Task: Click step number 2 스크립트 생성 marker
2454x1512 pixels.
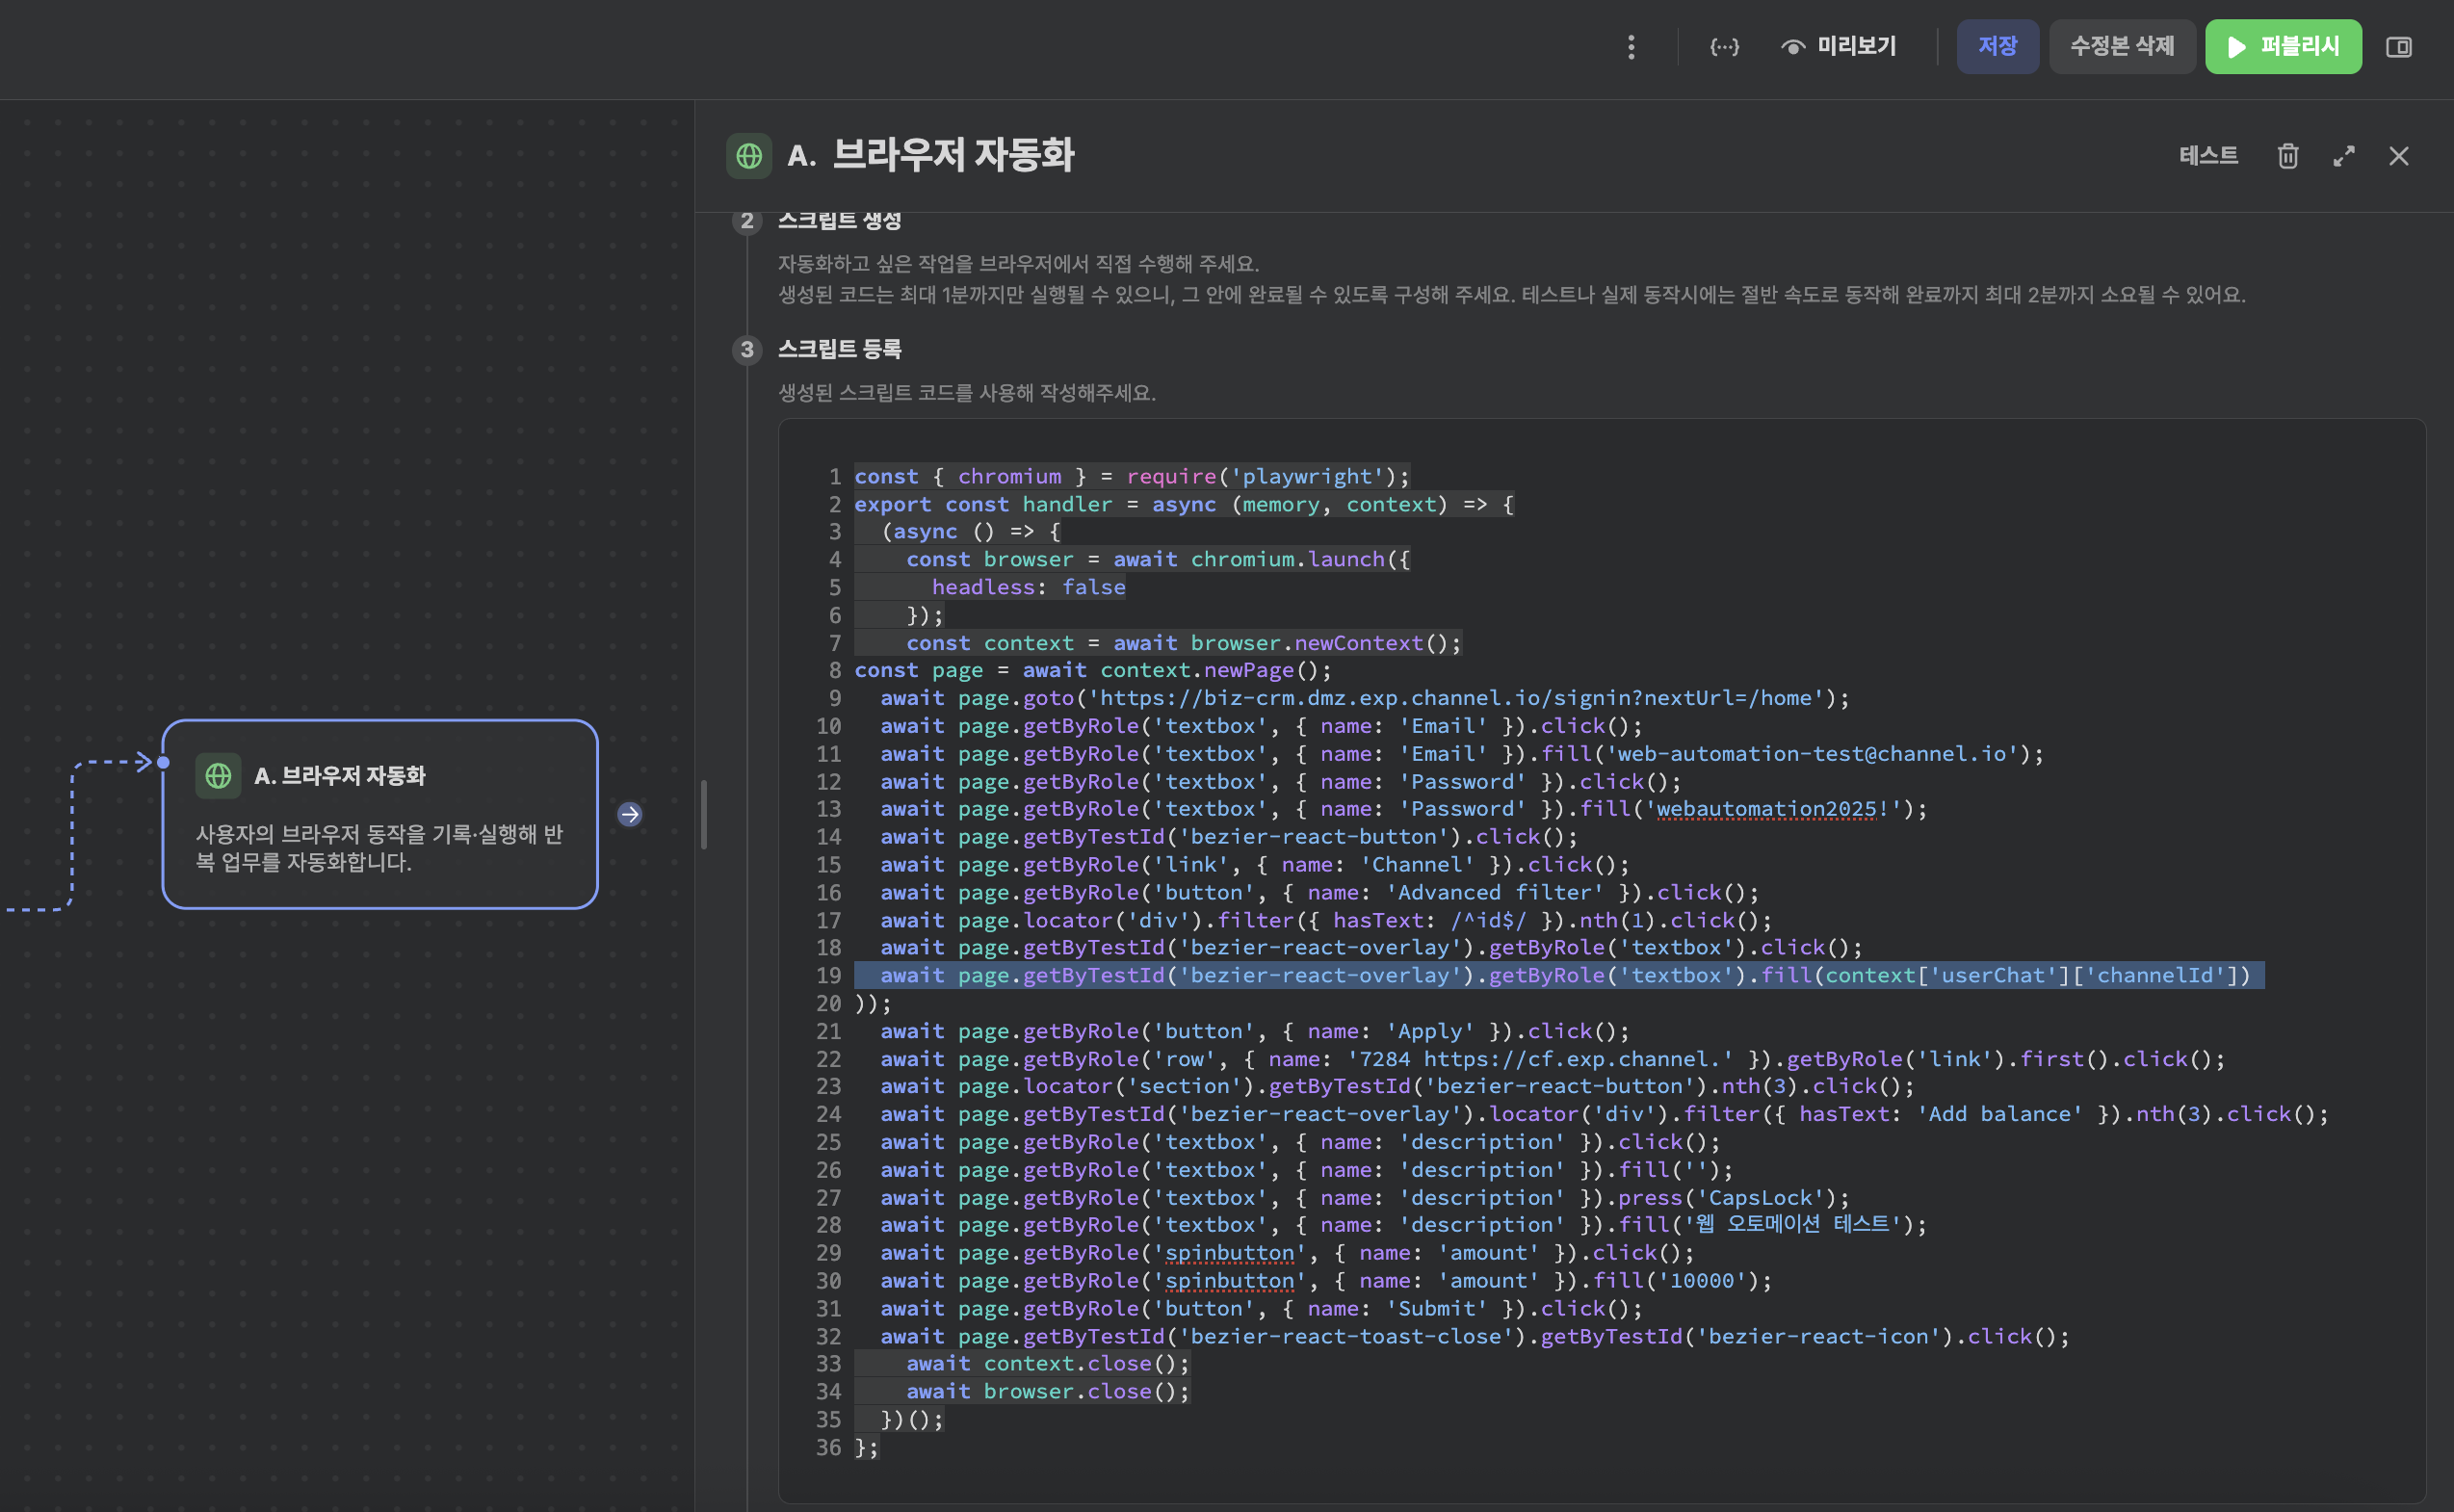Action: pos(746,221)
